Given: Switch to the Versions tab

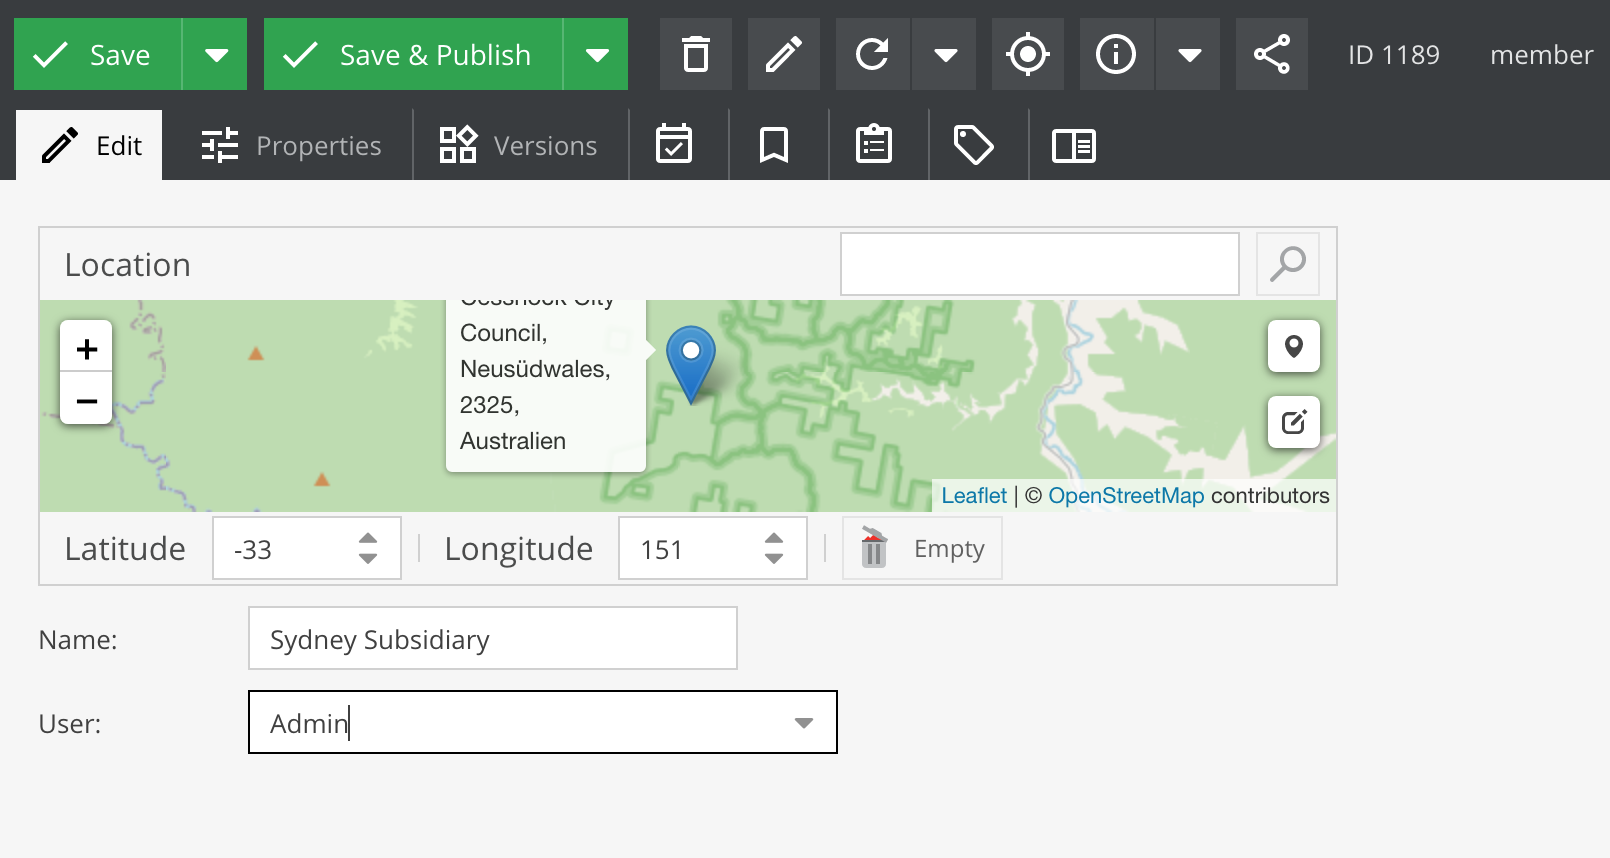Looking at the screenshot, I should click(x=519, y=146).
